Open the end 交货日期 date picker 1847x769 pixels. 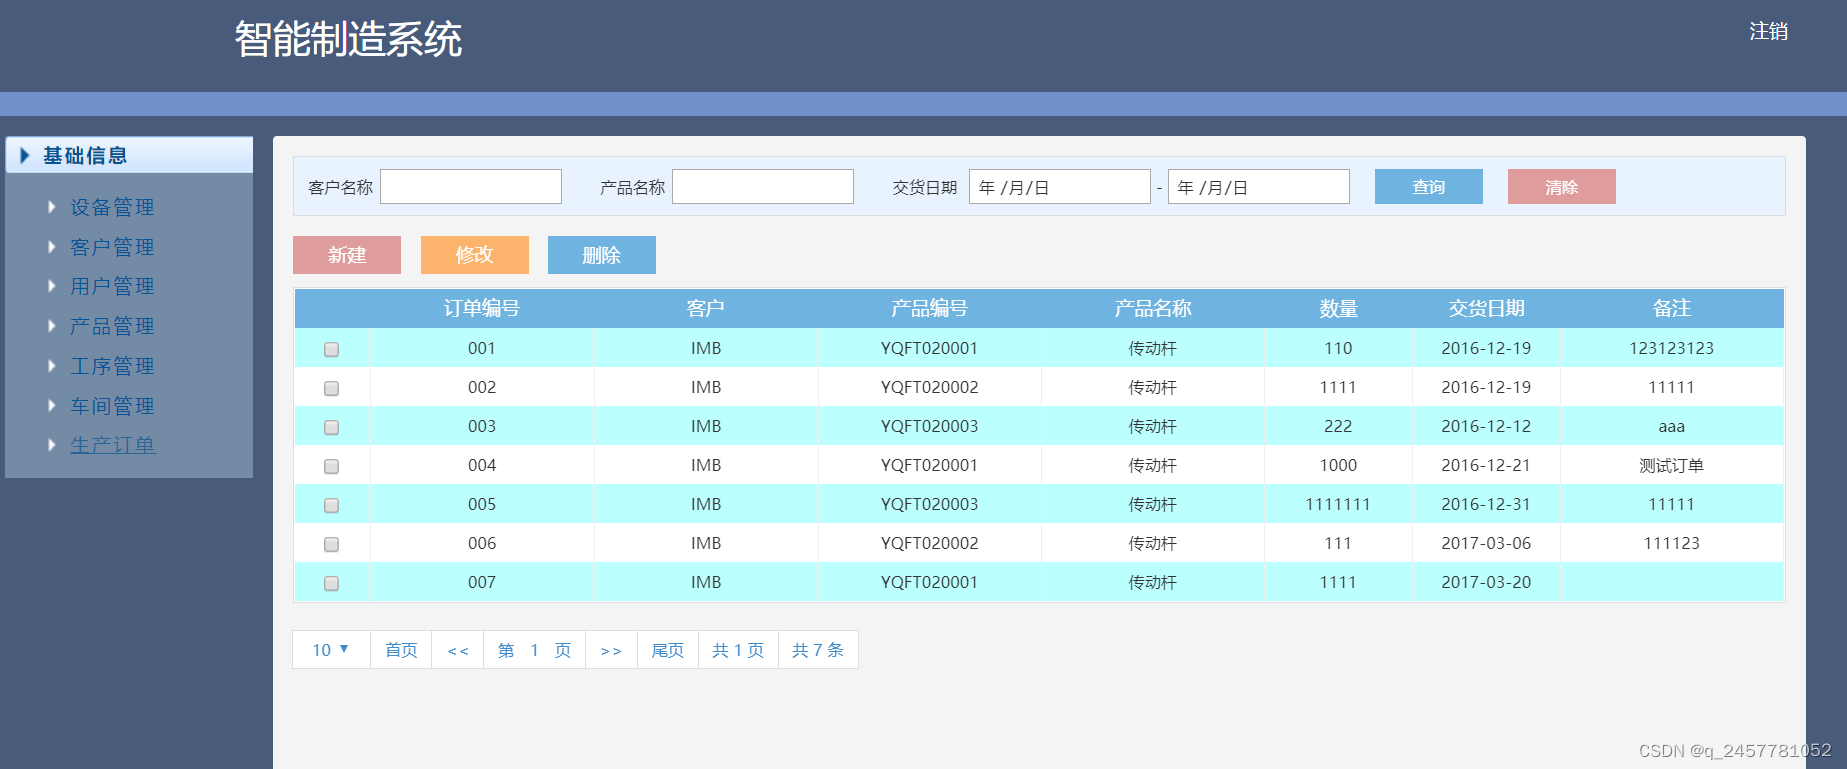coord(1259,187)
